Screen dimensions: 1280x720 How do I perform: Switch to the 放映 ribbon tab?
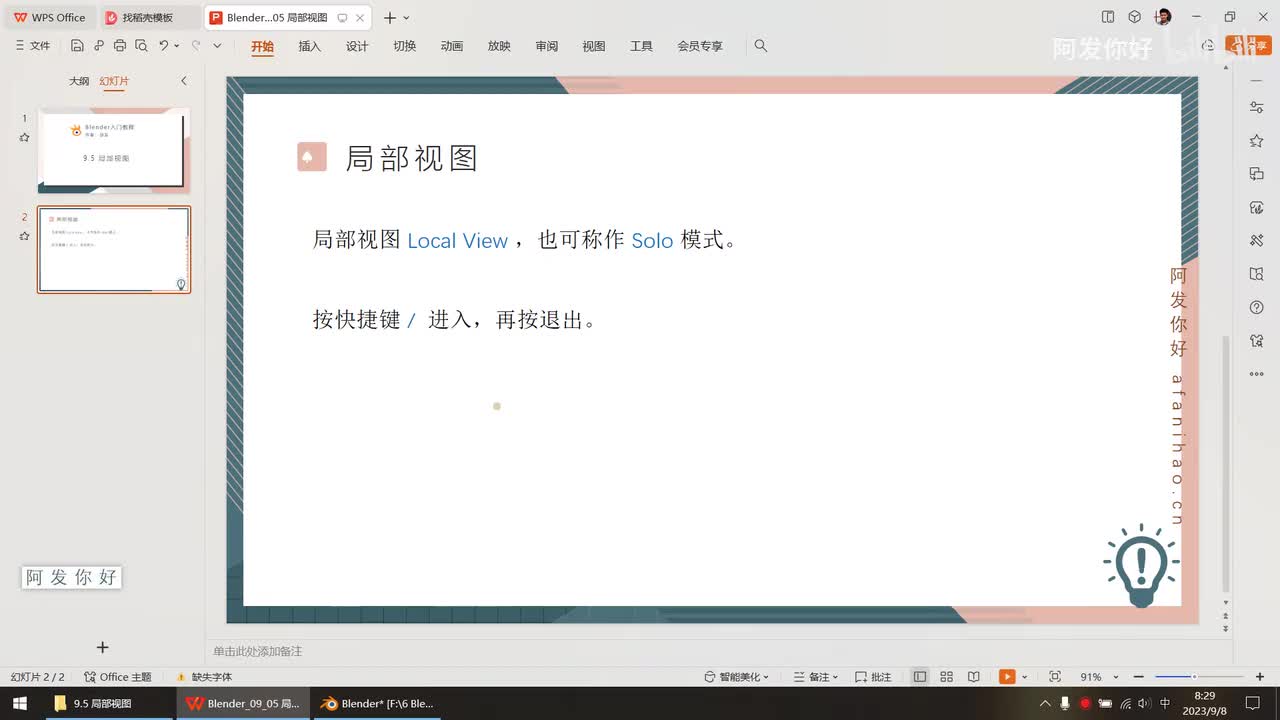(499, 46)
